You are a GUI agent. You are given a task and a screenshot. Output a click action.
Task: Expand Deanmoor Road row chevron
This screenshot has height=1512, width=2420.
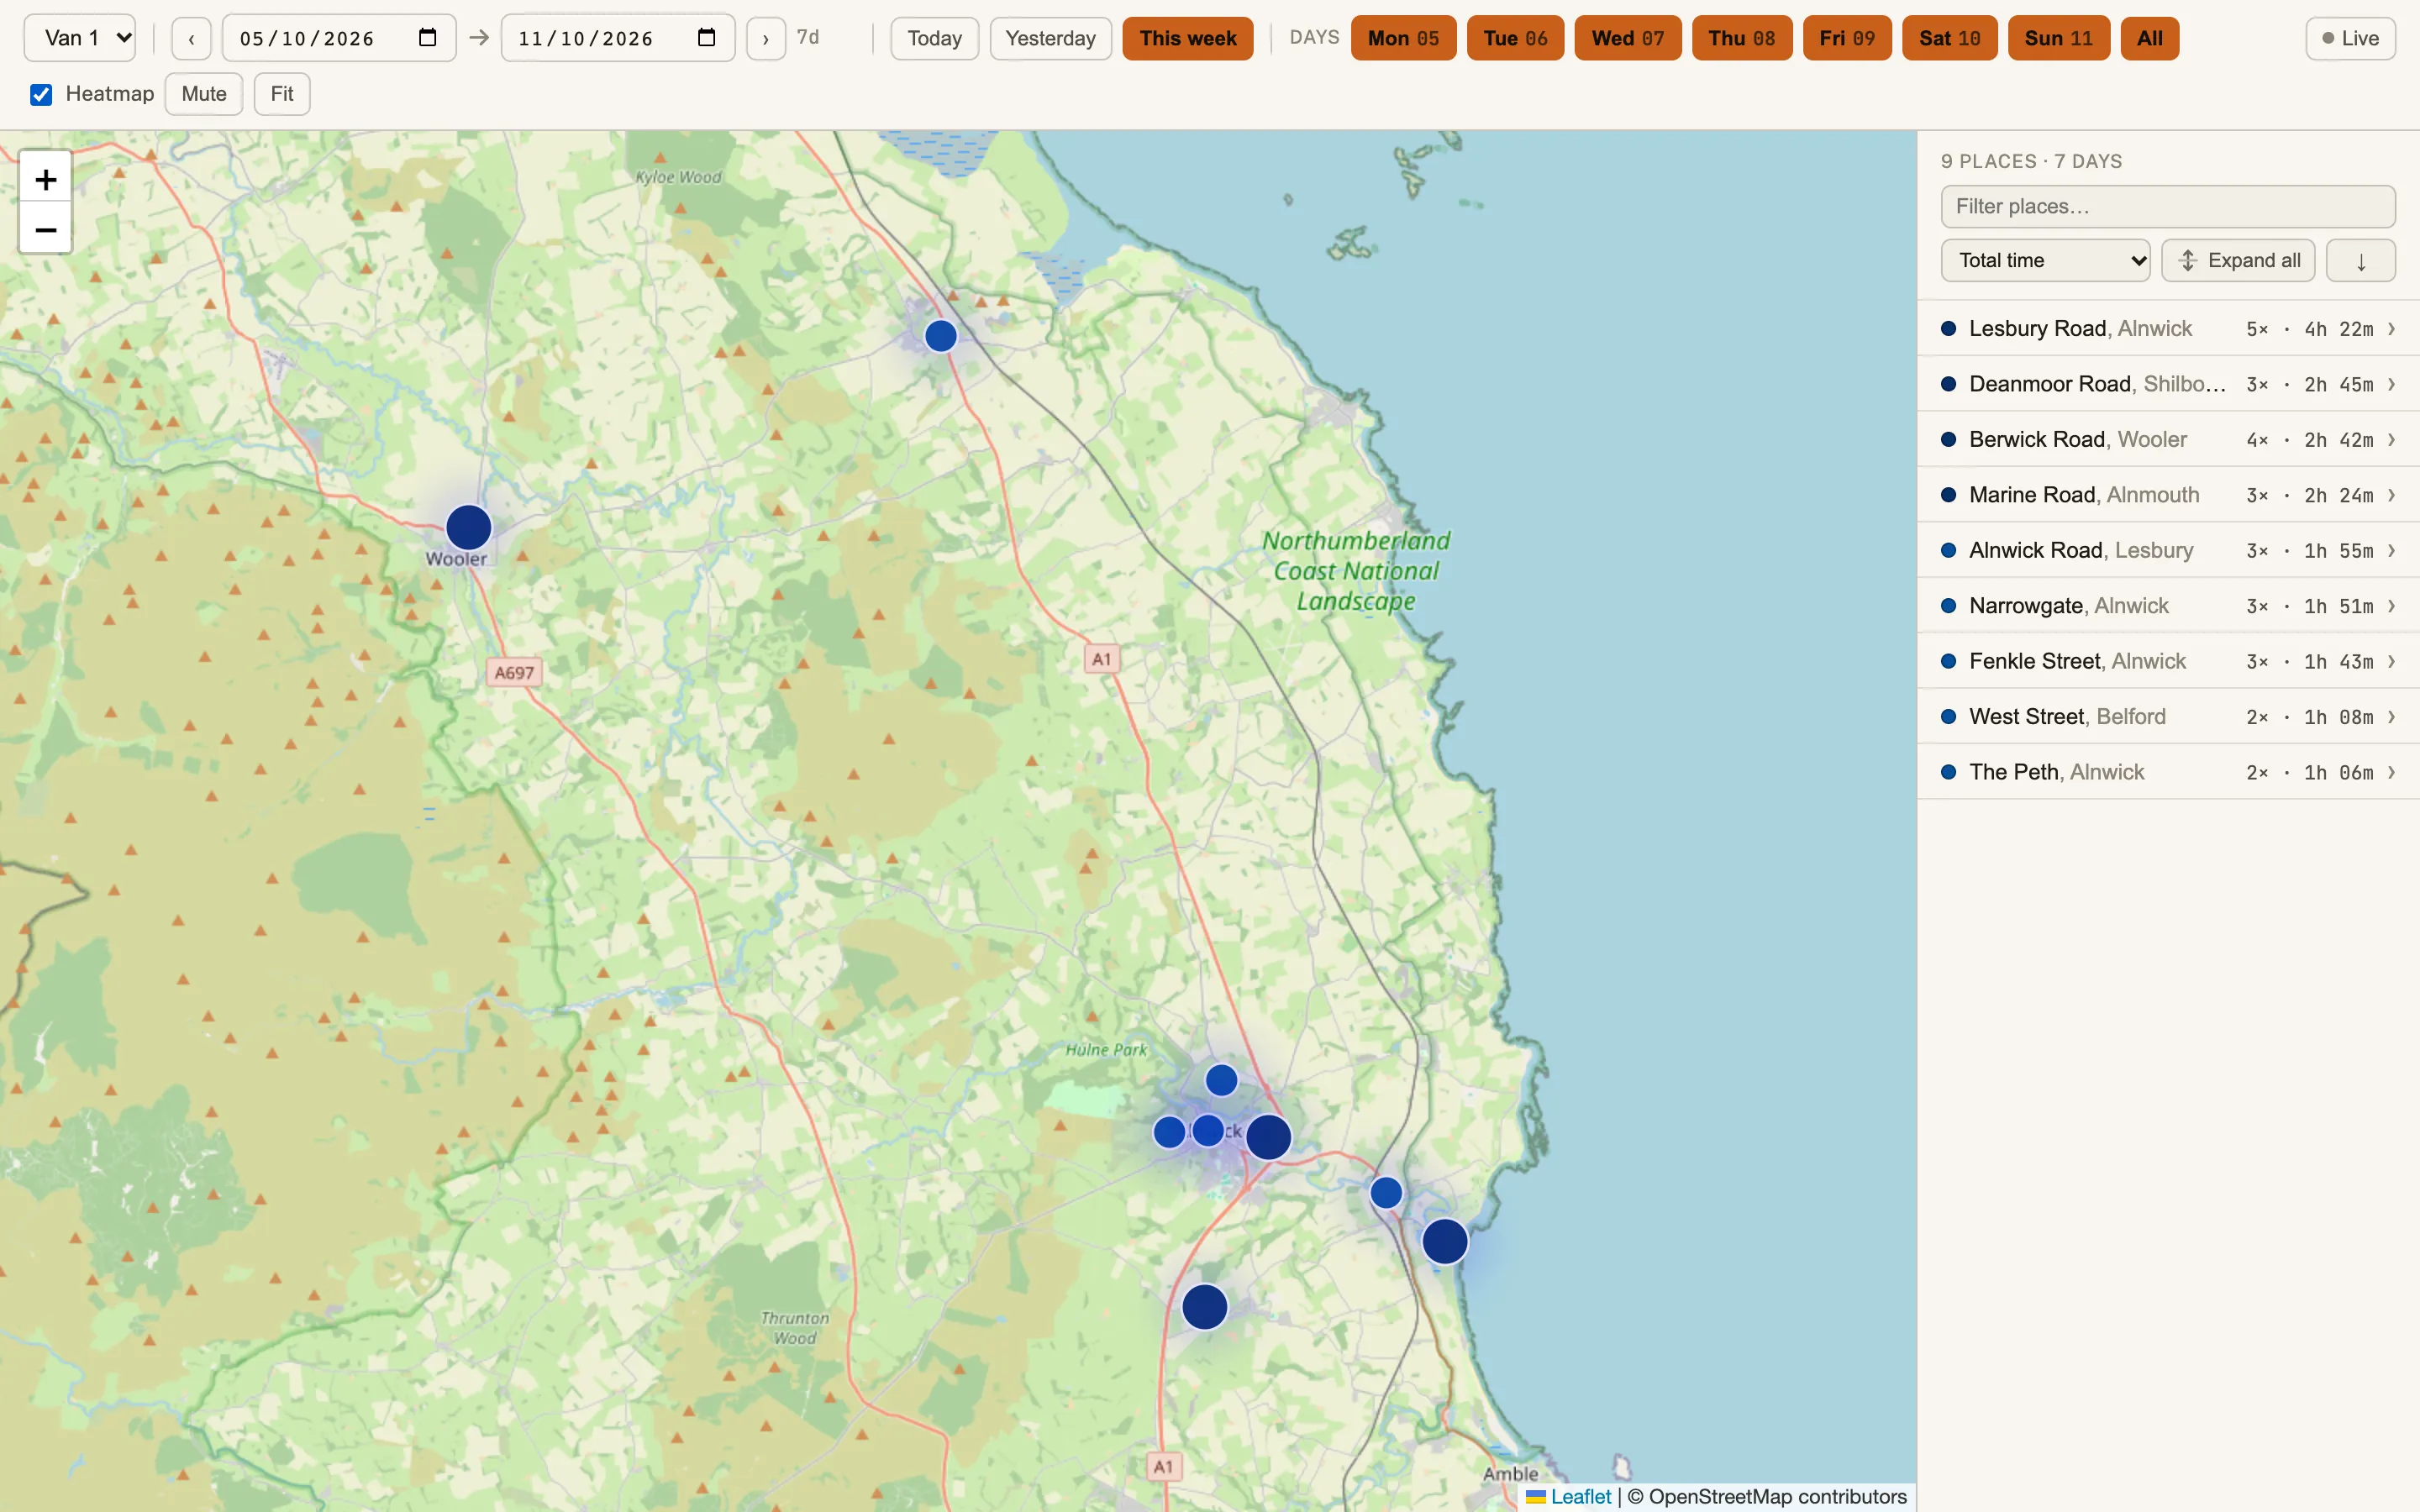[x=2391, y=385]
